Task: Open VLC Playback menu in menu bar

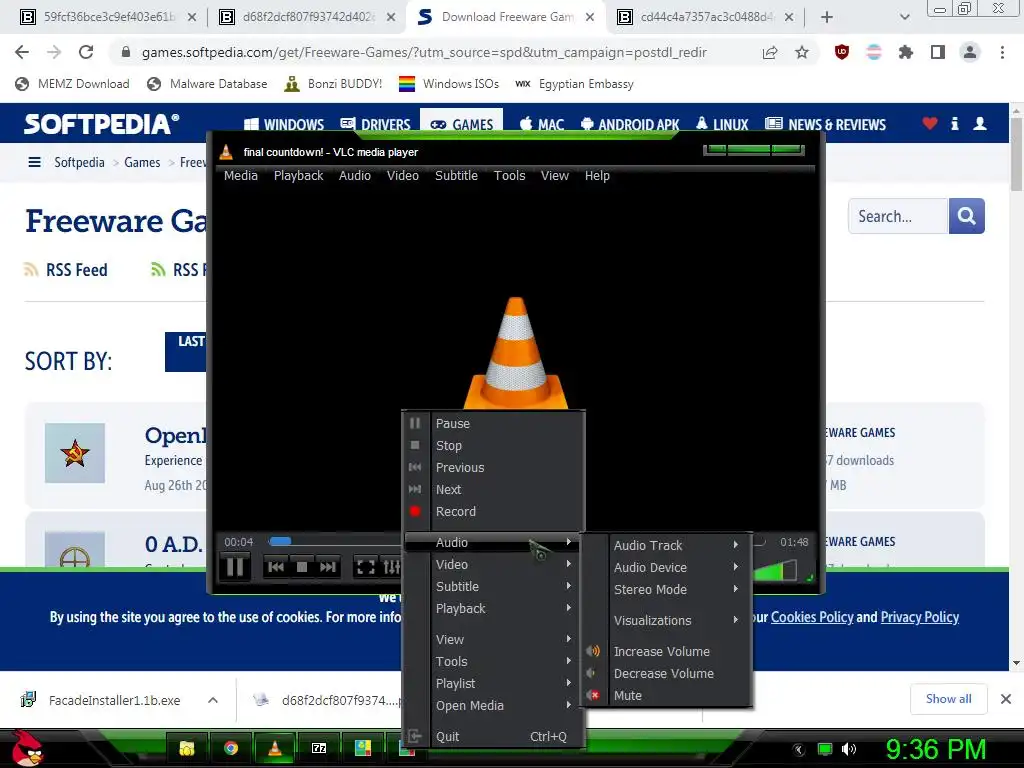Action: (298, 176)
